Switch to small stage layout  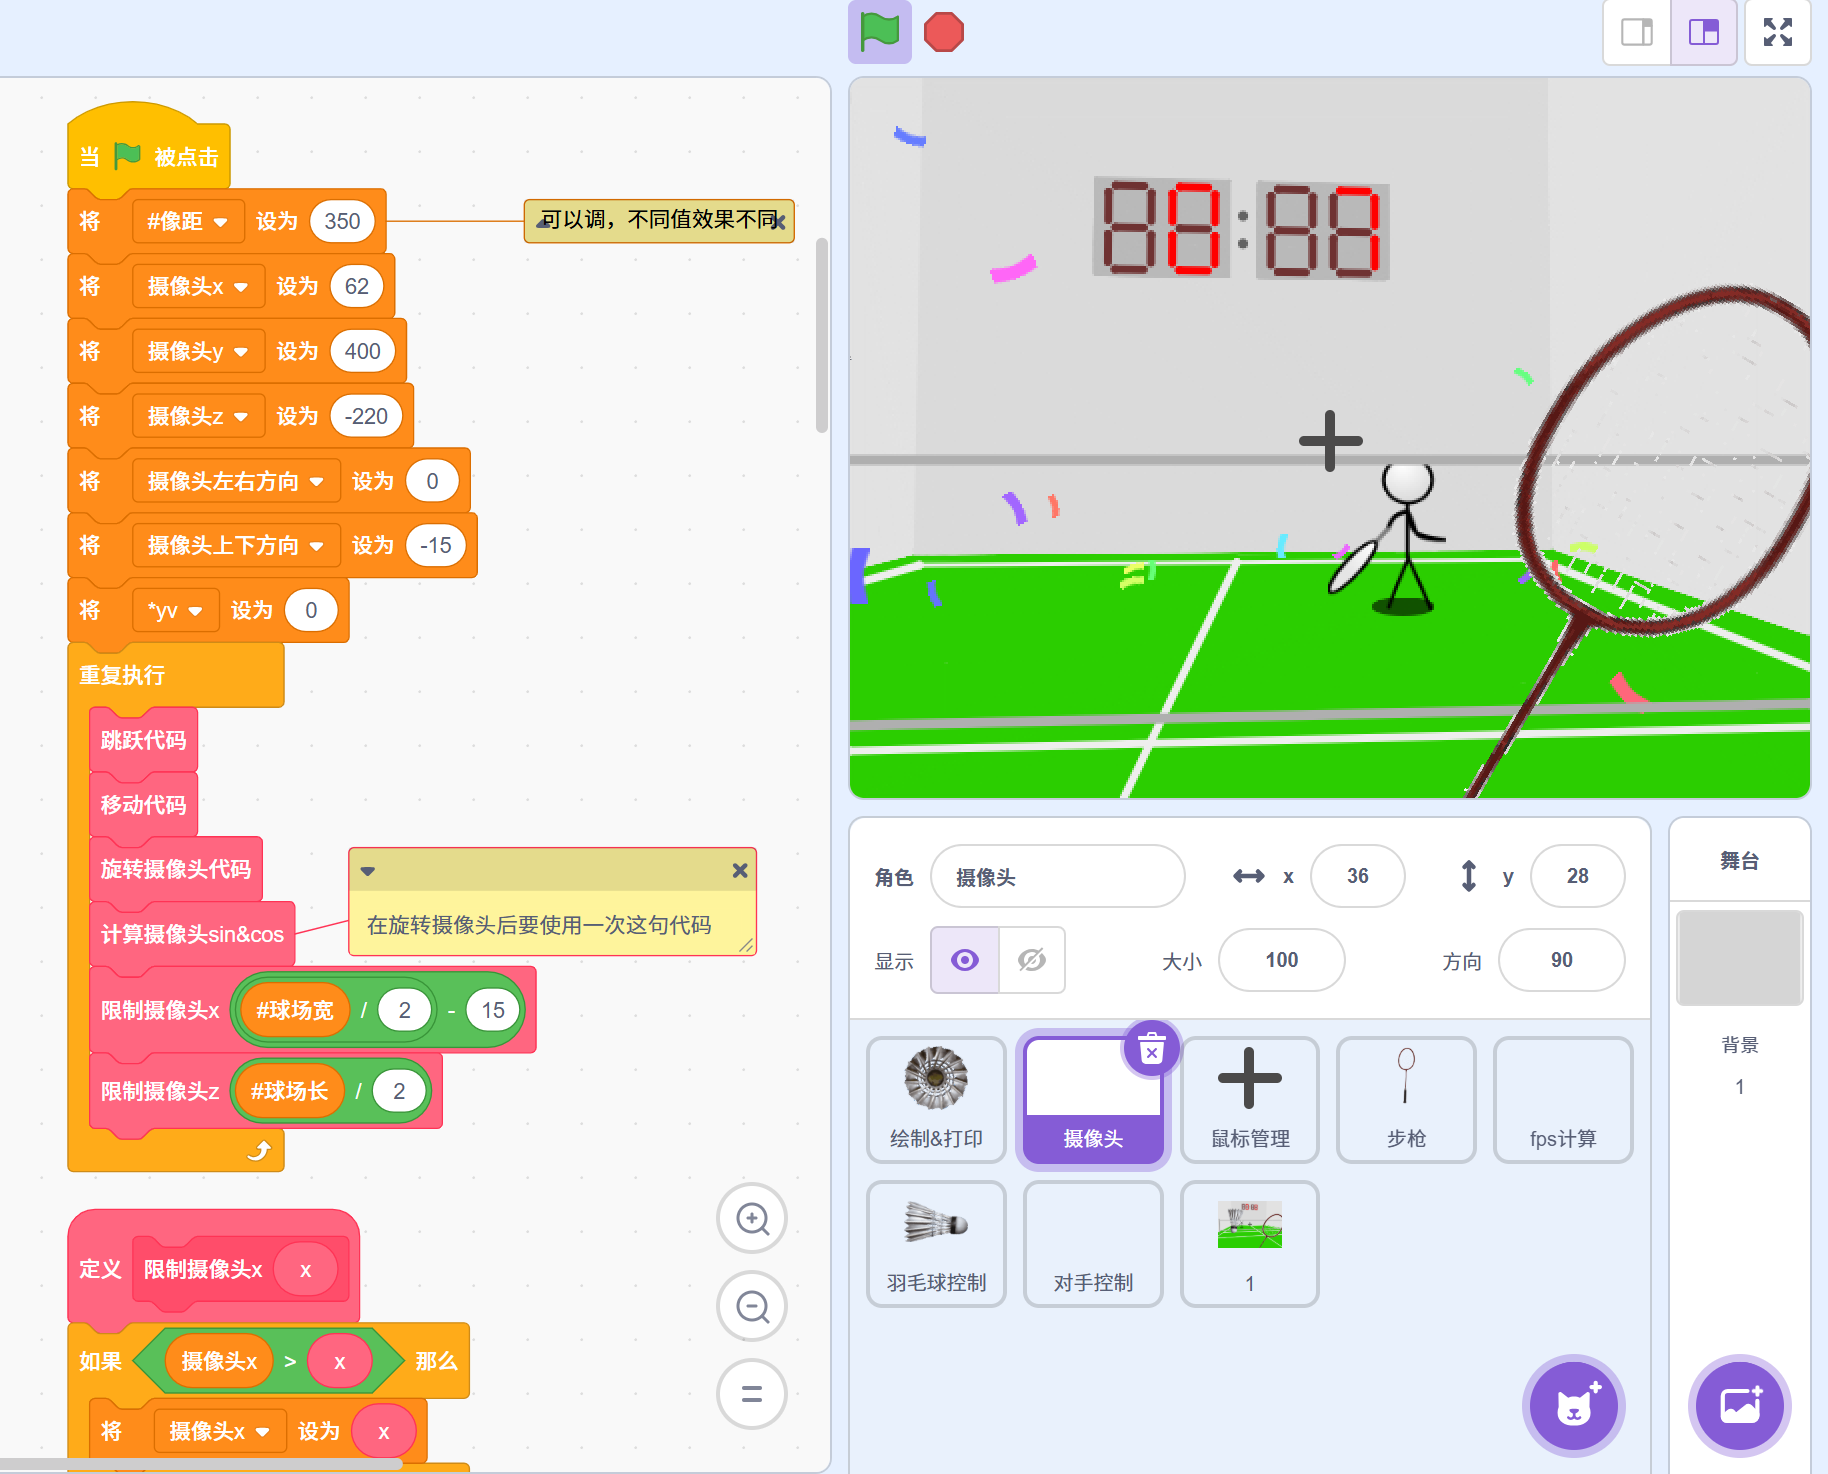(1637, 32)
